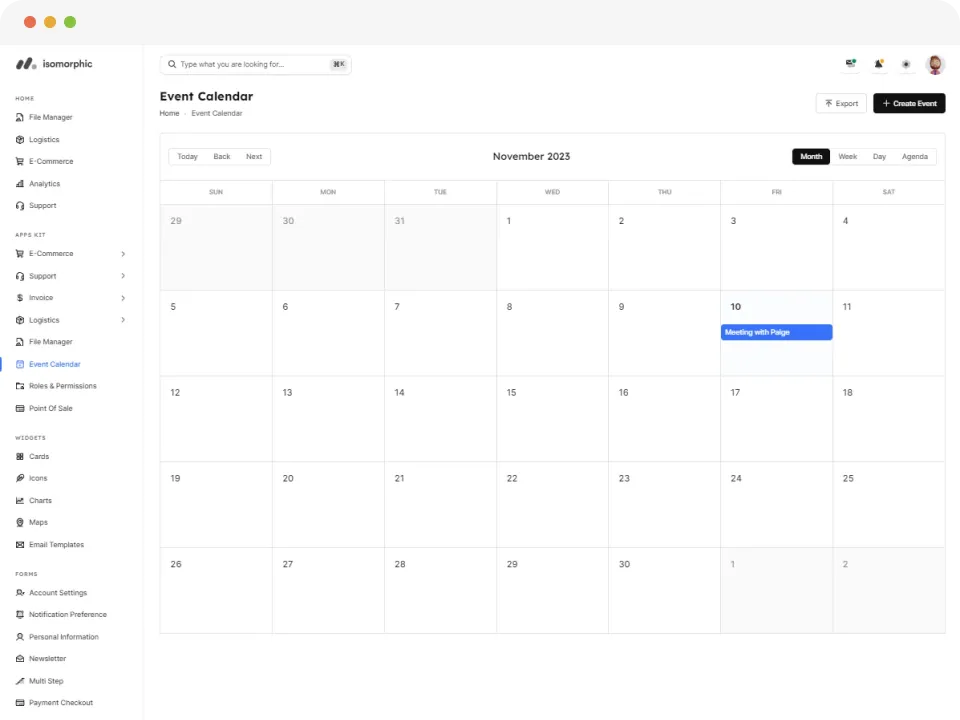The image size is (960, 720).
Task: Open the Cards widget icon
Action: [20, 457]
